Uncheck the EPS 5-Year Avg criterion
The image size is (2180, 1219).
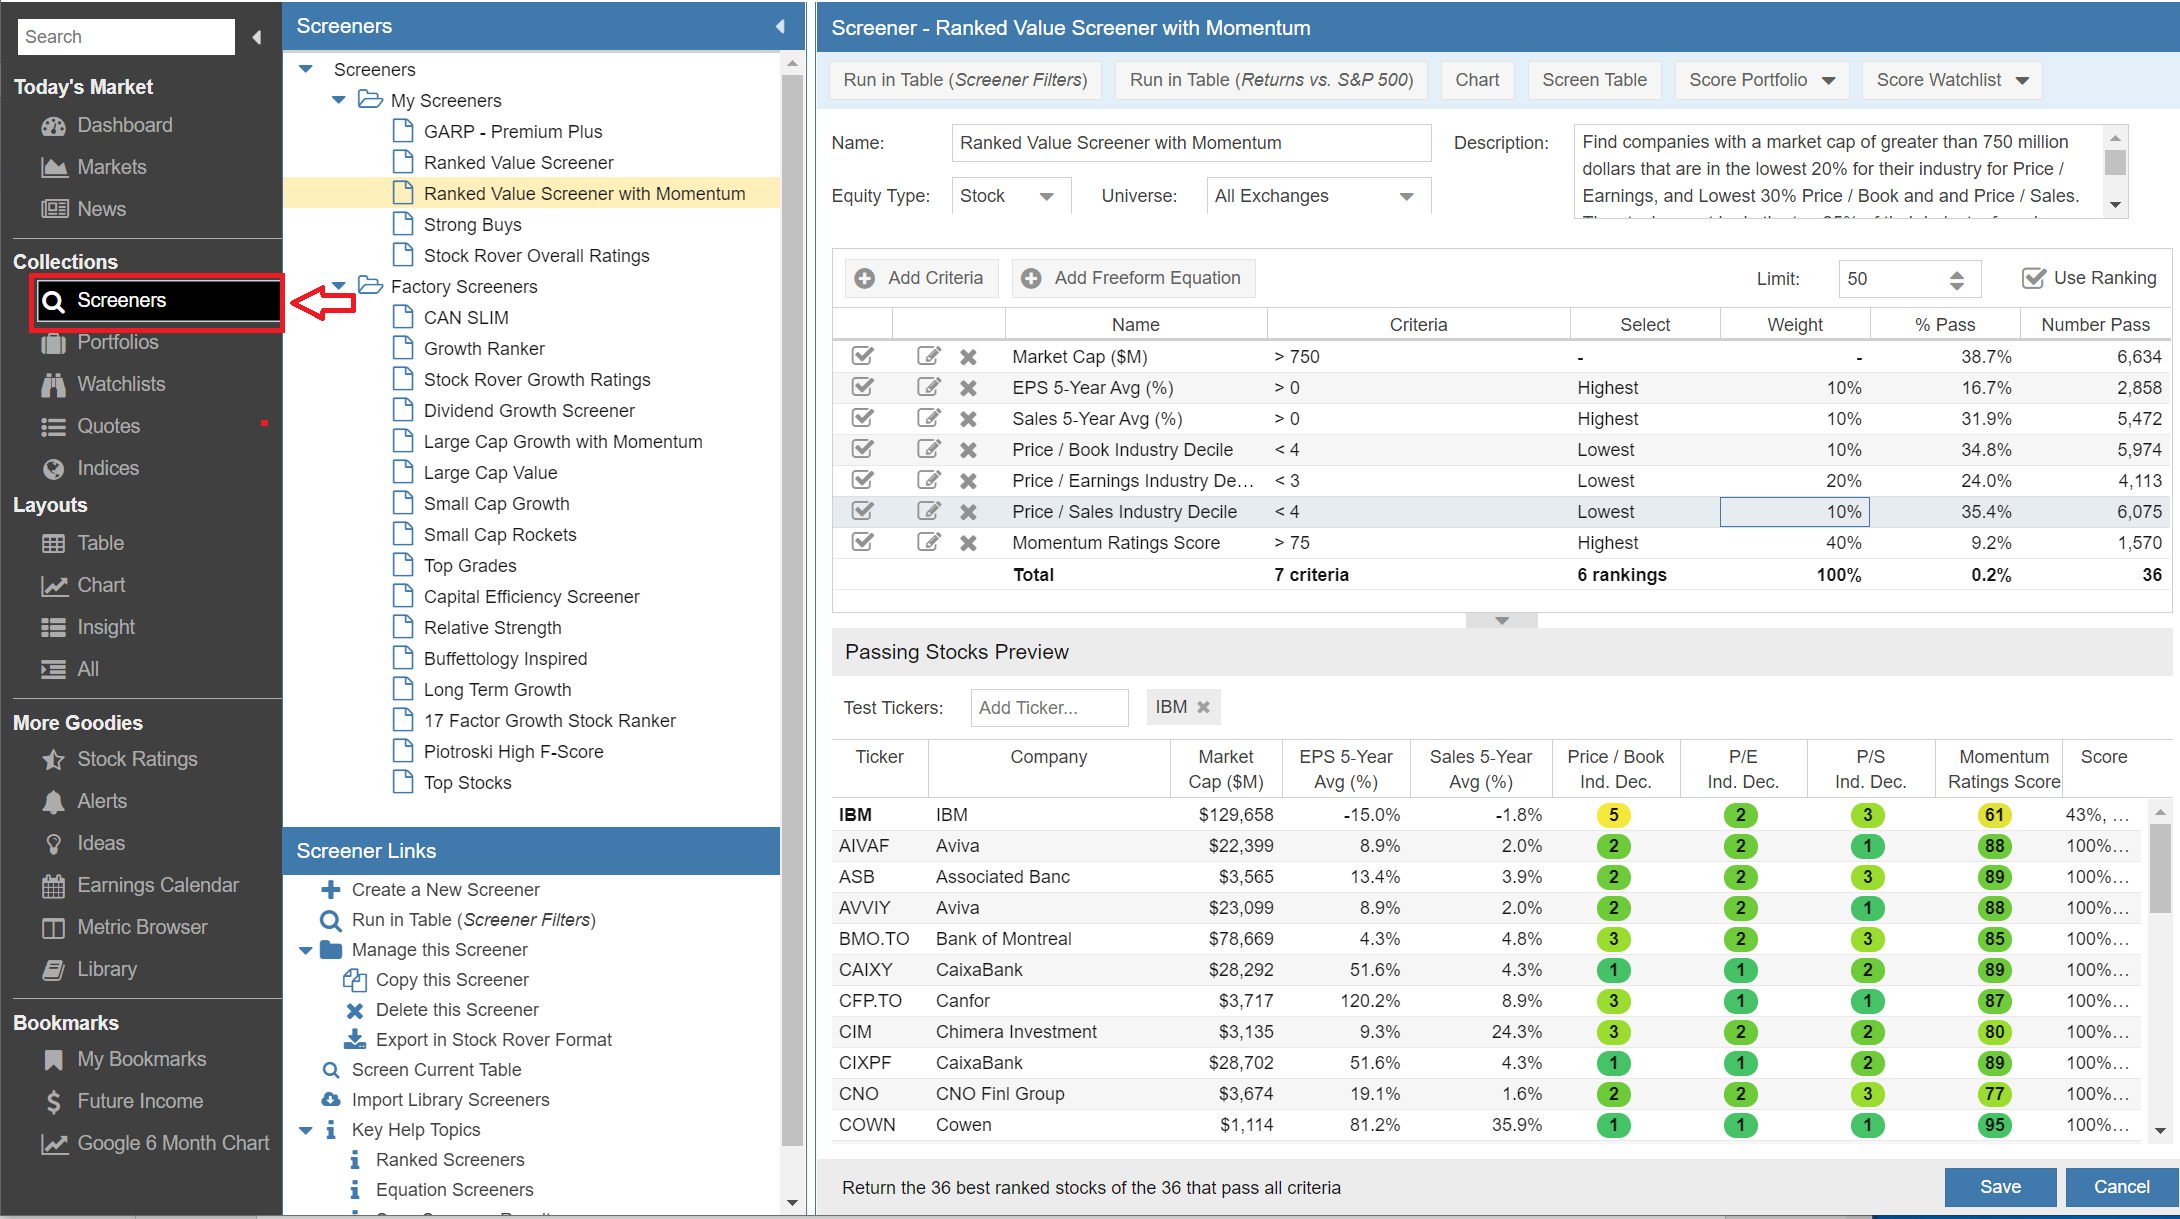pos(862,388)
